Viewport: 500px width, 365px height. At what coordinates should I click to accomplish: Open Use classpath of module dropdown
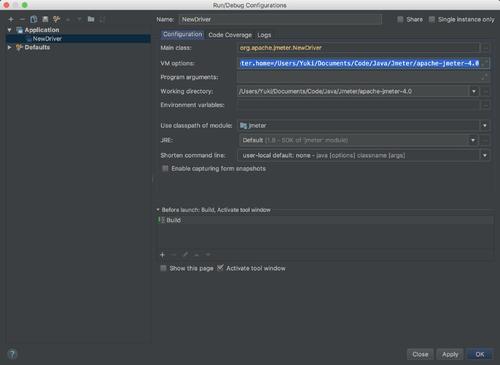coord(485,126)
